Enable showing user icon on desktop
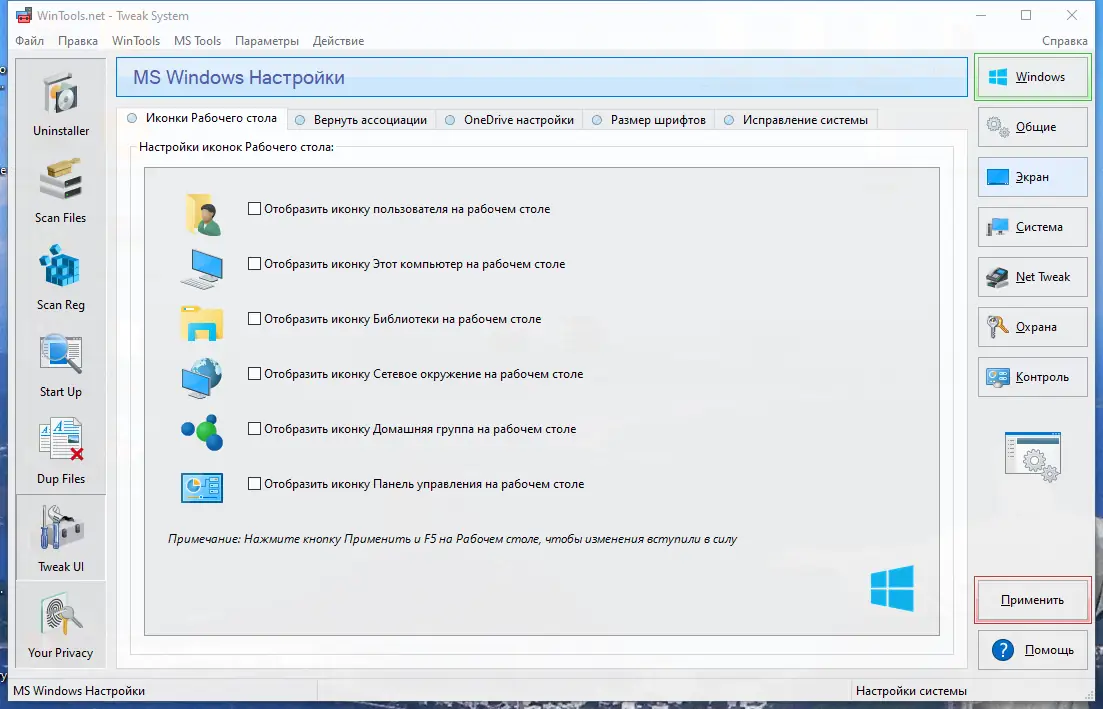Screen dimensions: 1103x709 pyautogui.click(x=255, y=209)
